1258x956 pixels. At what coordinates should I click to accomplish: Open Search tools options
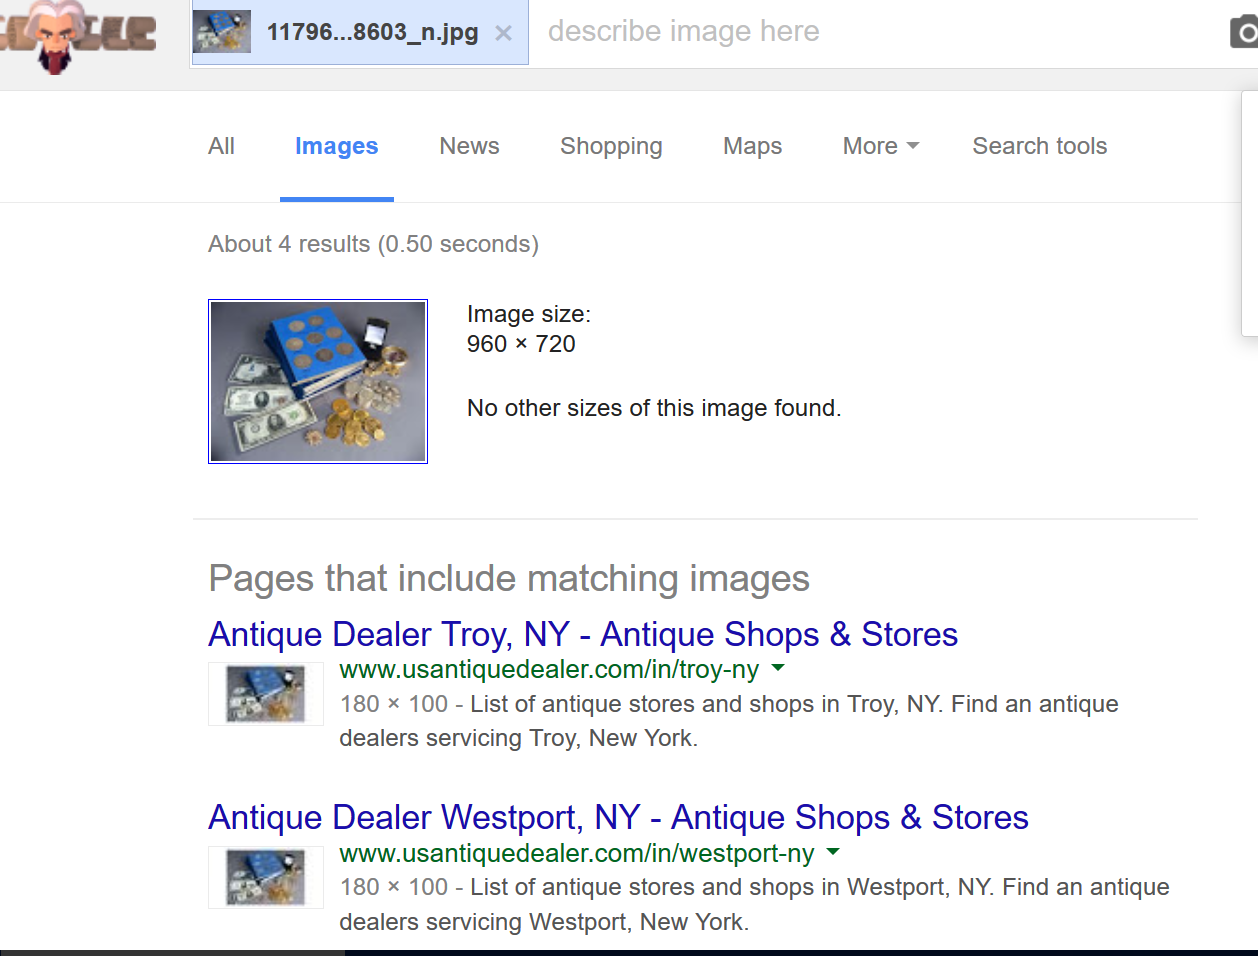1039,146
